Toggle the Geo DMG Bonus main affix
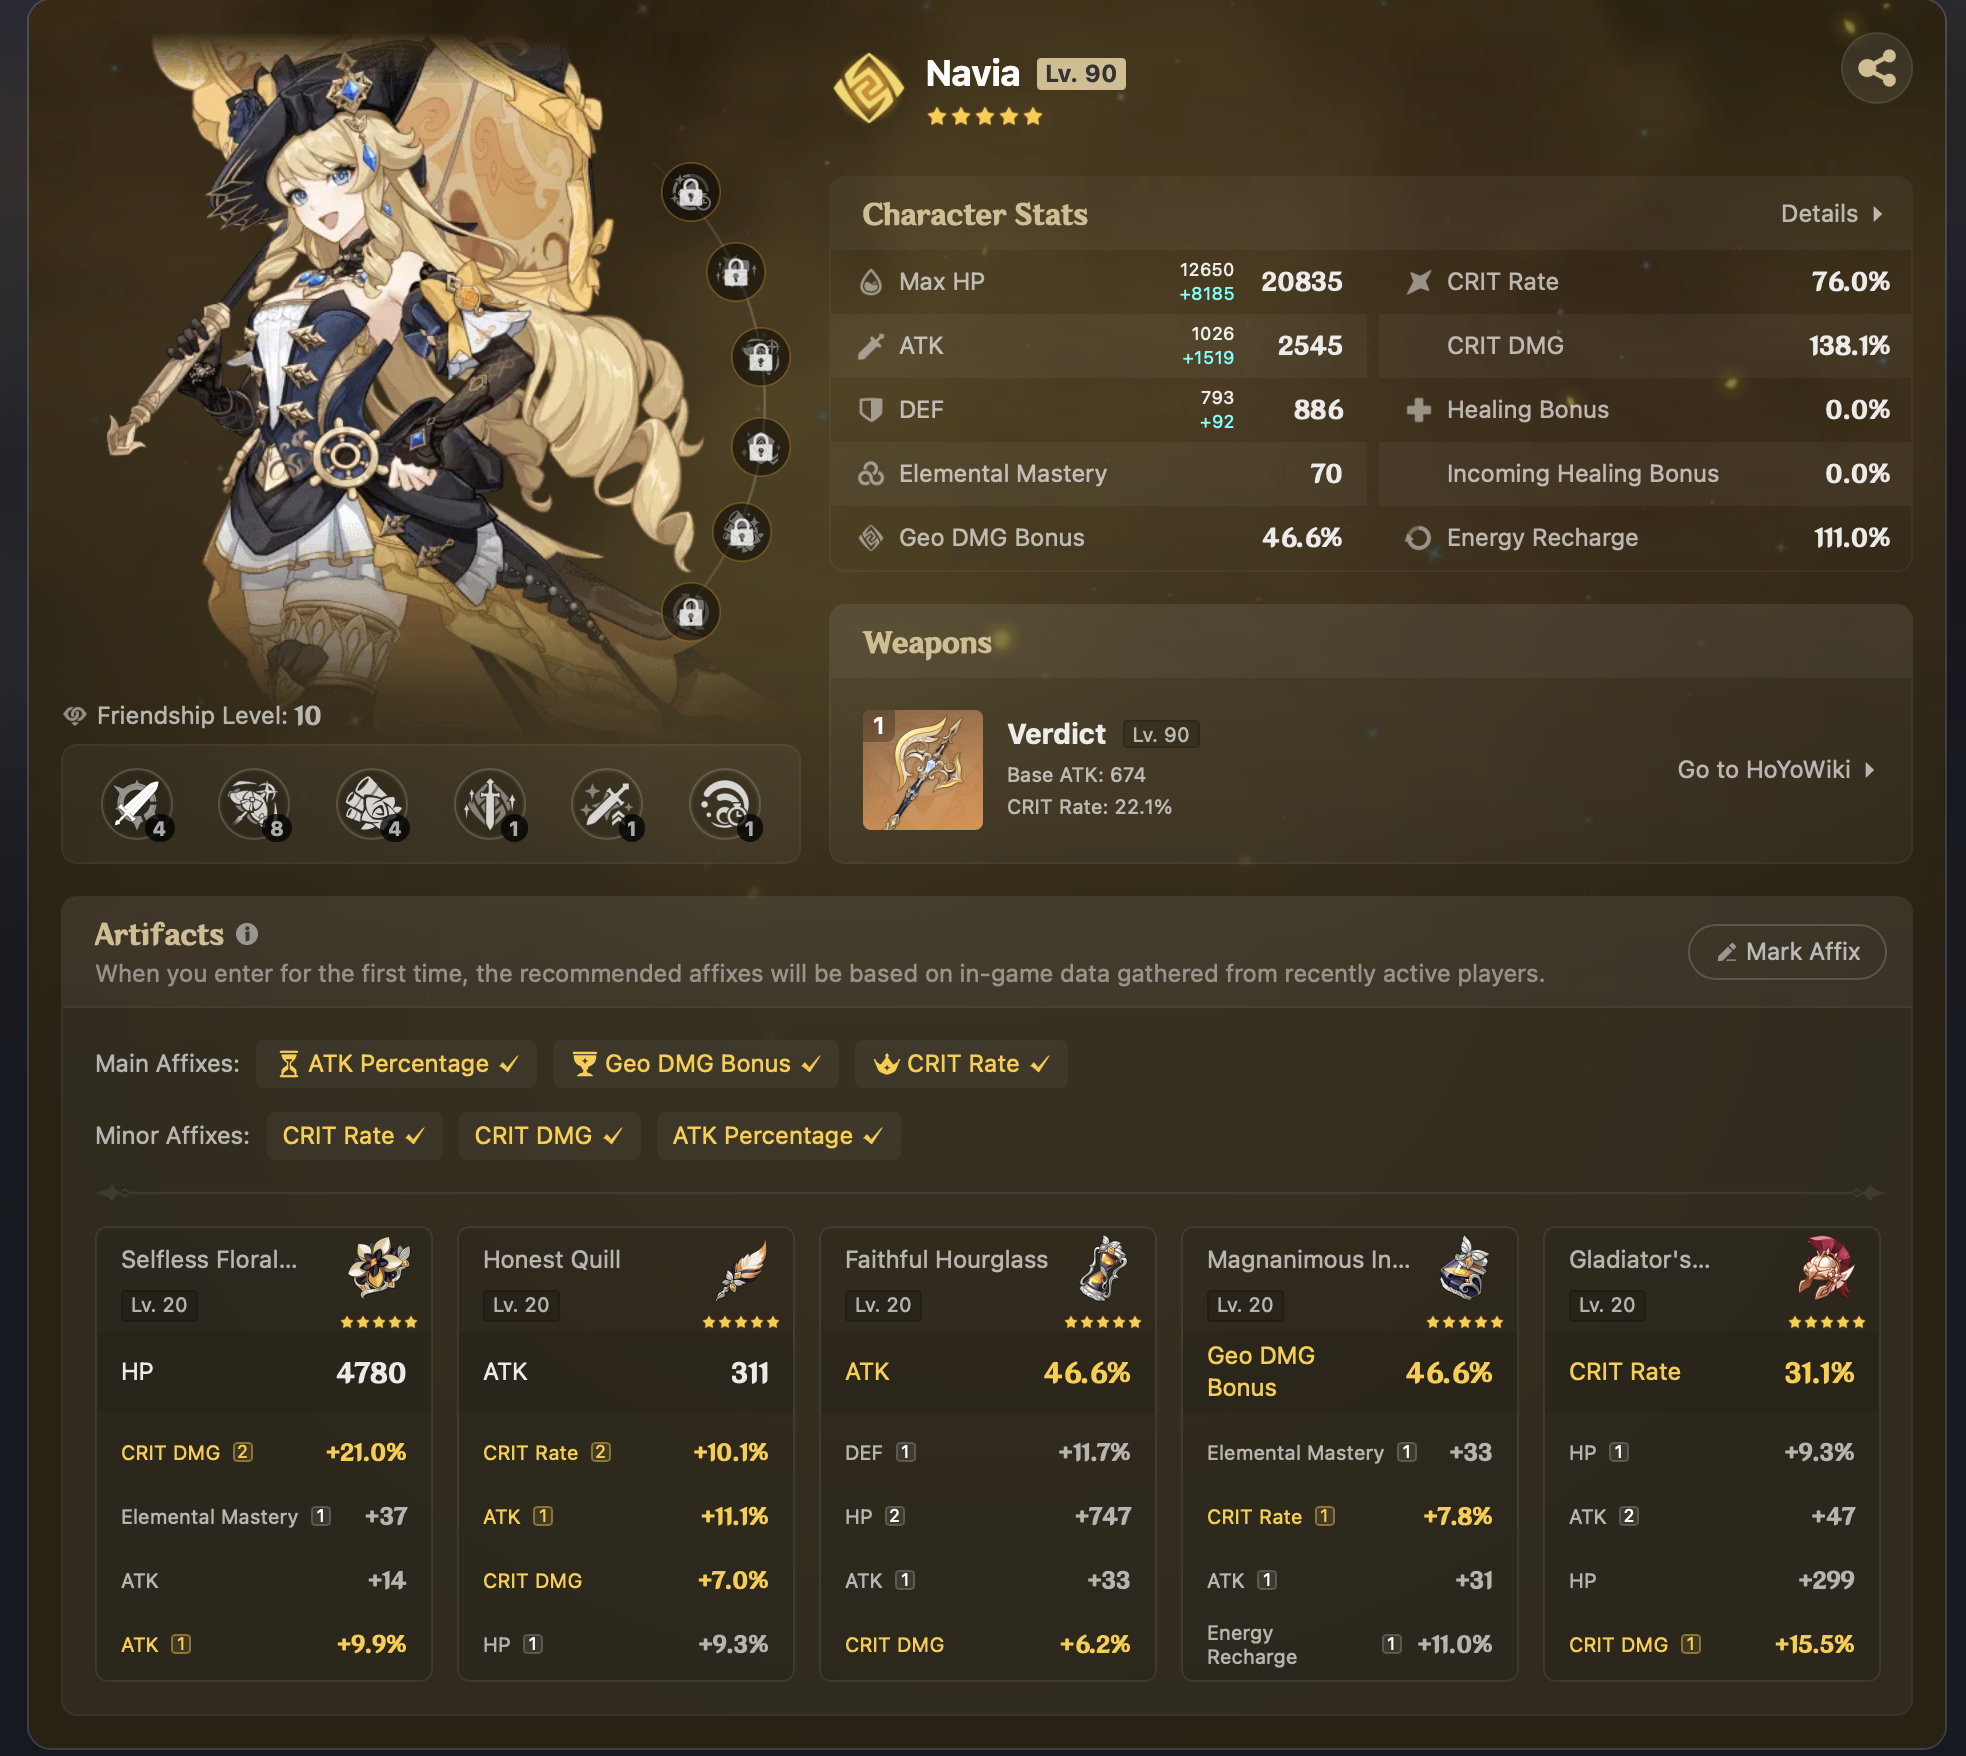This screenshot has width=1966, height=1756. [x=696, y=1064]
